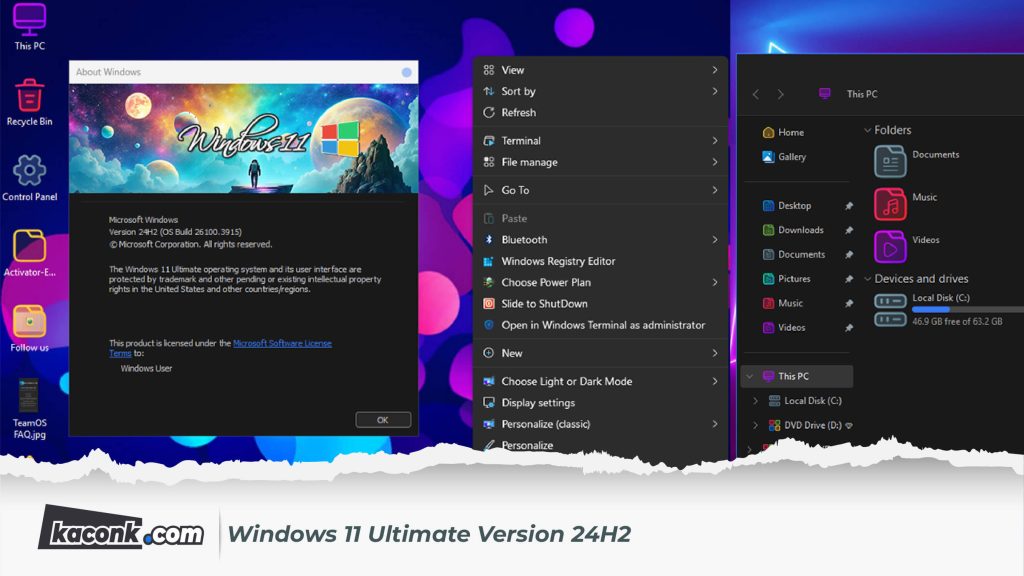Open the File manage submenu
This screenshot has width=1024, height=576.
(600, 162)
